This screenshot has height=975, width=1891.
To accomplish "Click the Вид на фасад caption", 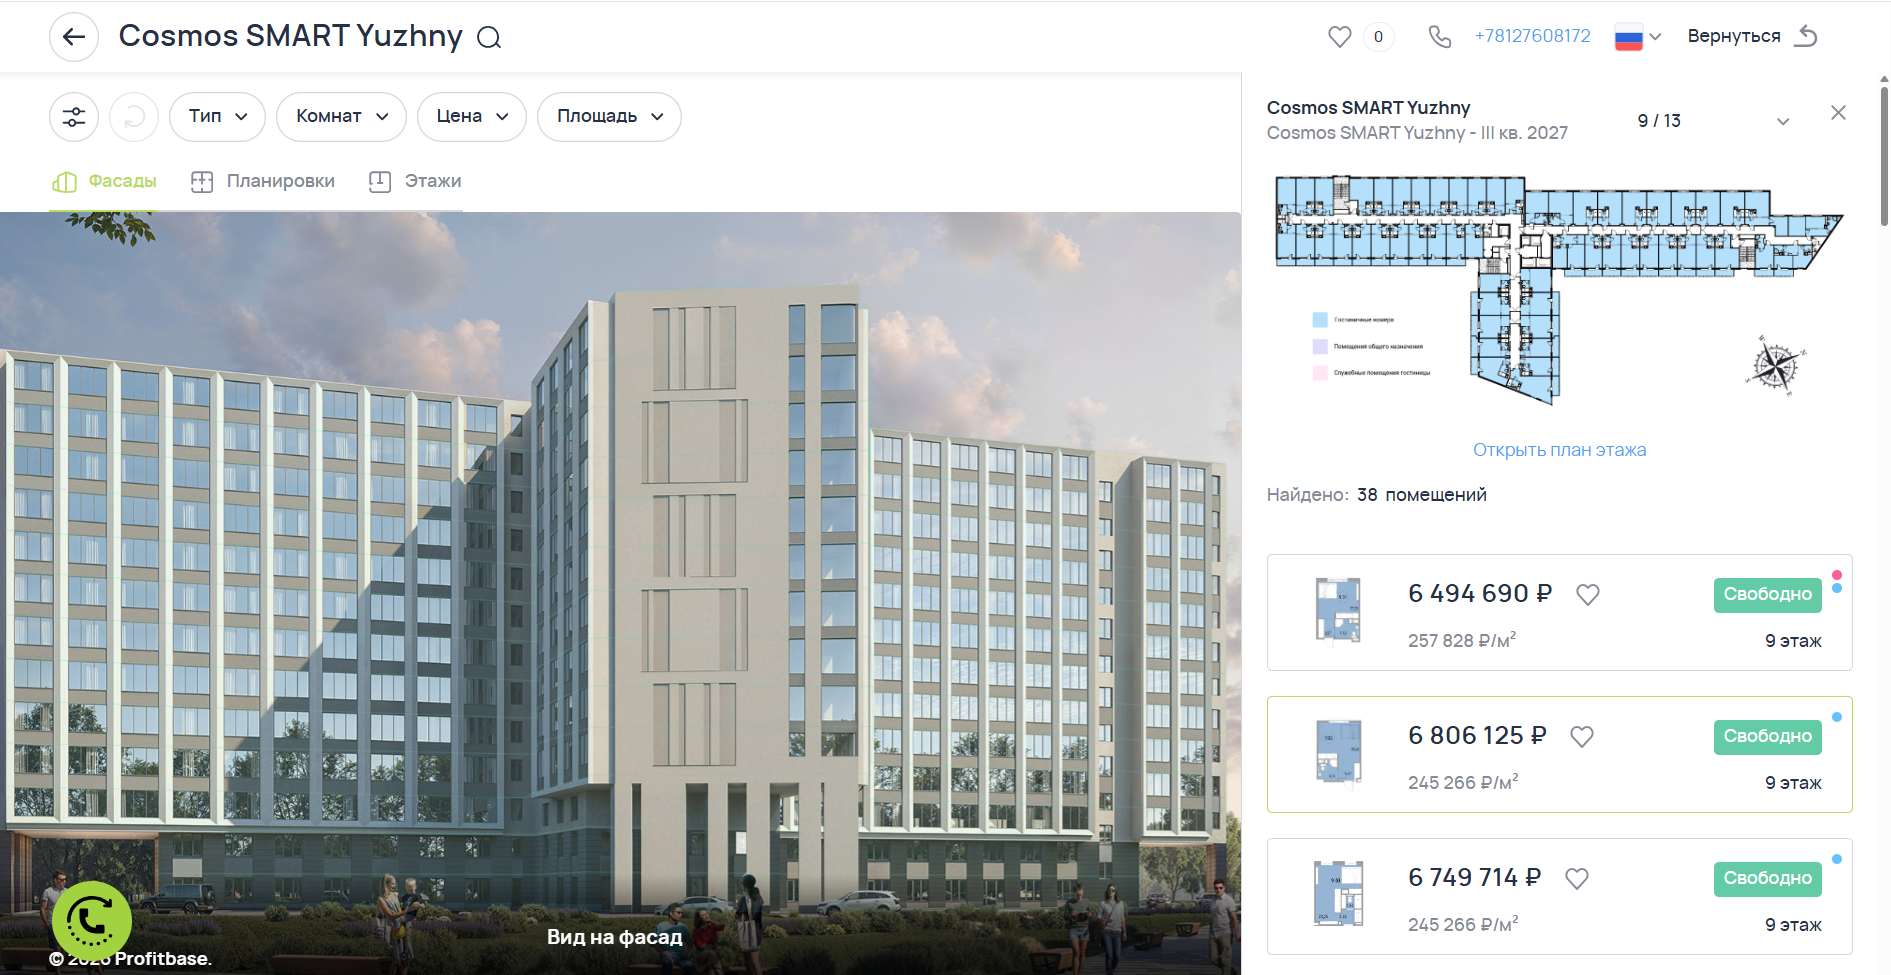I will click(x=615, y=937).
